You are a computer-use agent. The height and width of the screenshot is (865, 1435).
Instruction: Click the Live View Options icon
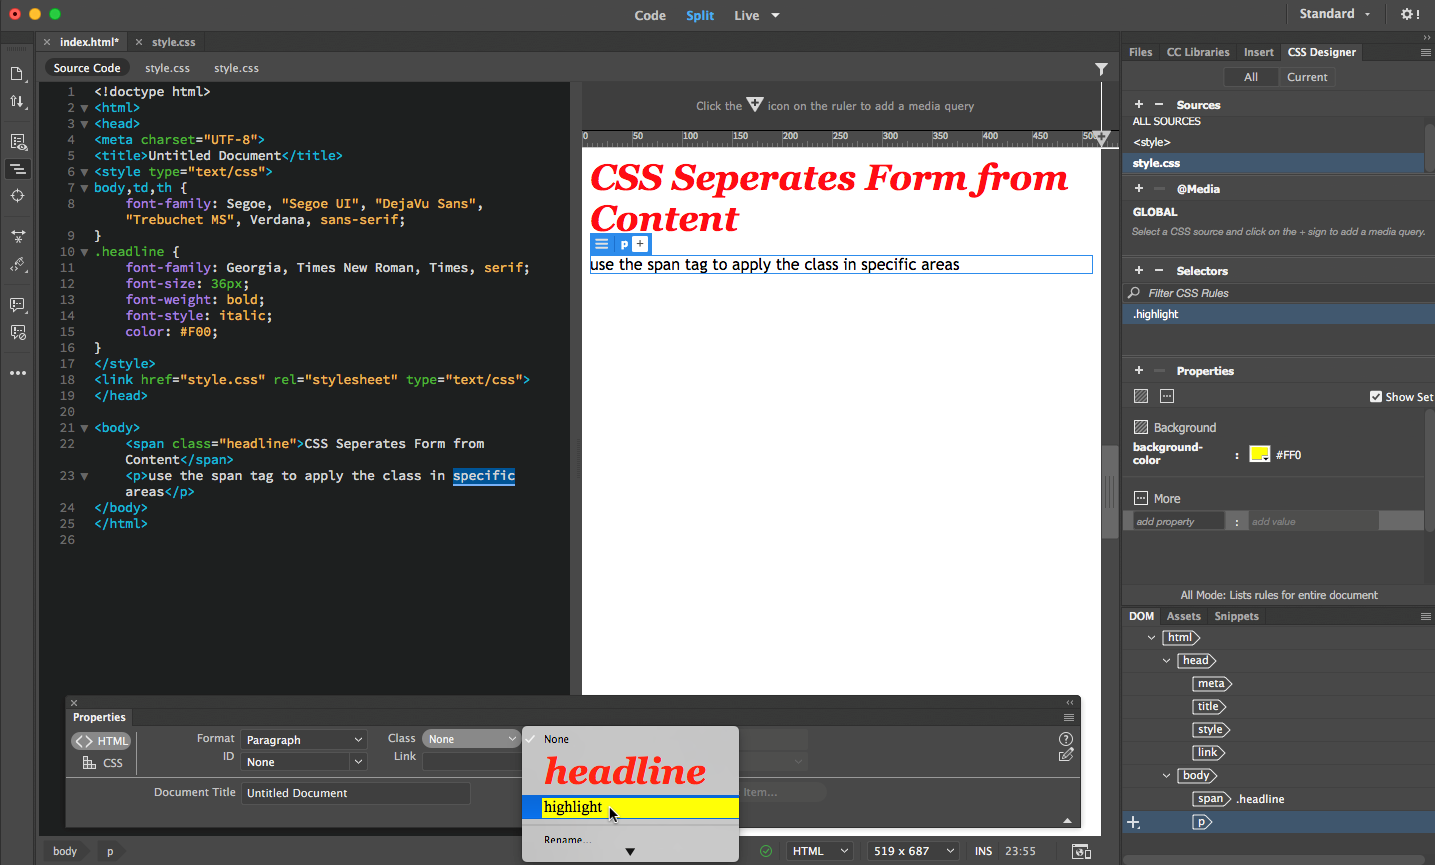coord(17,142)
